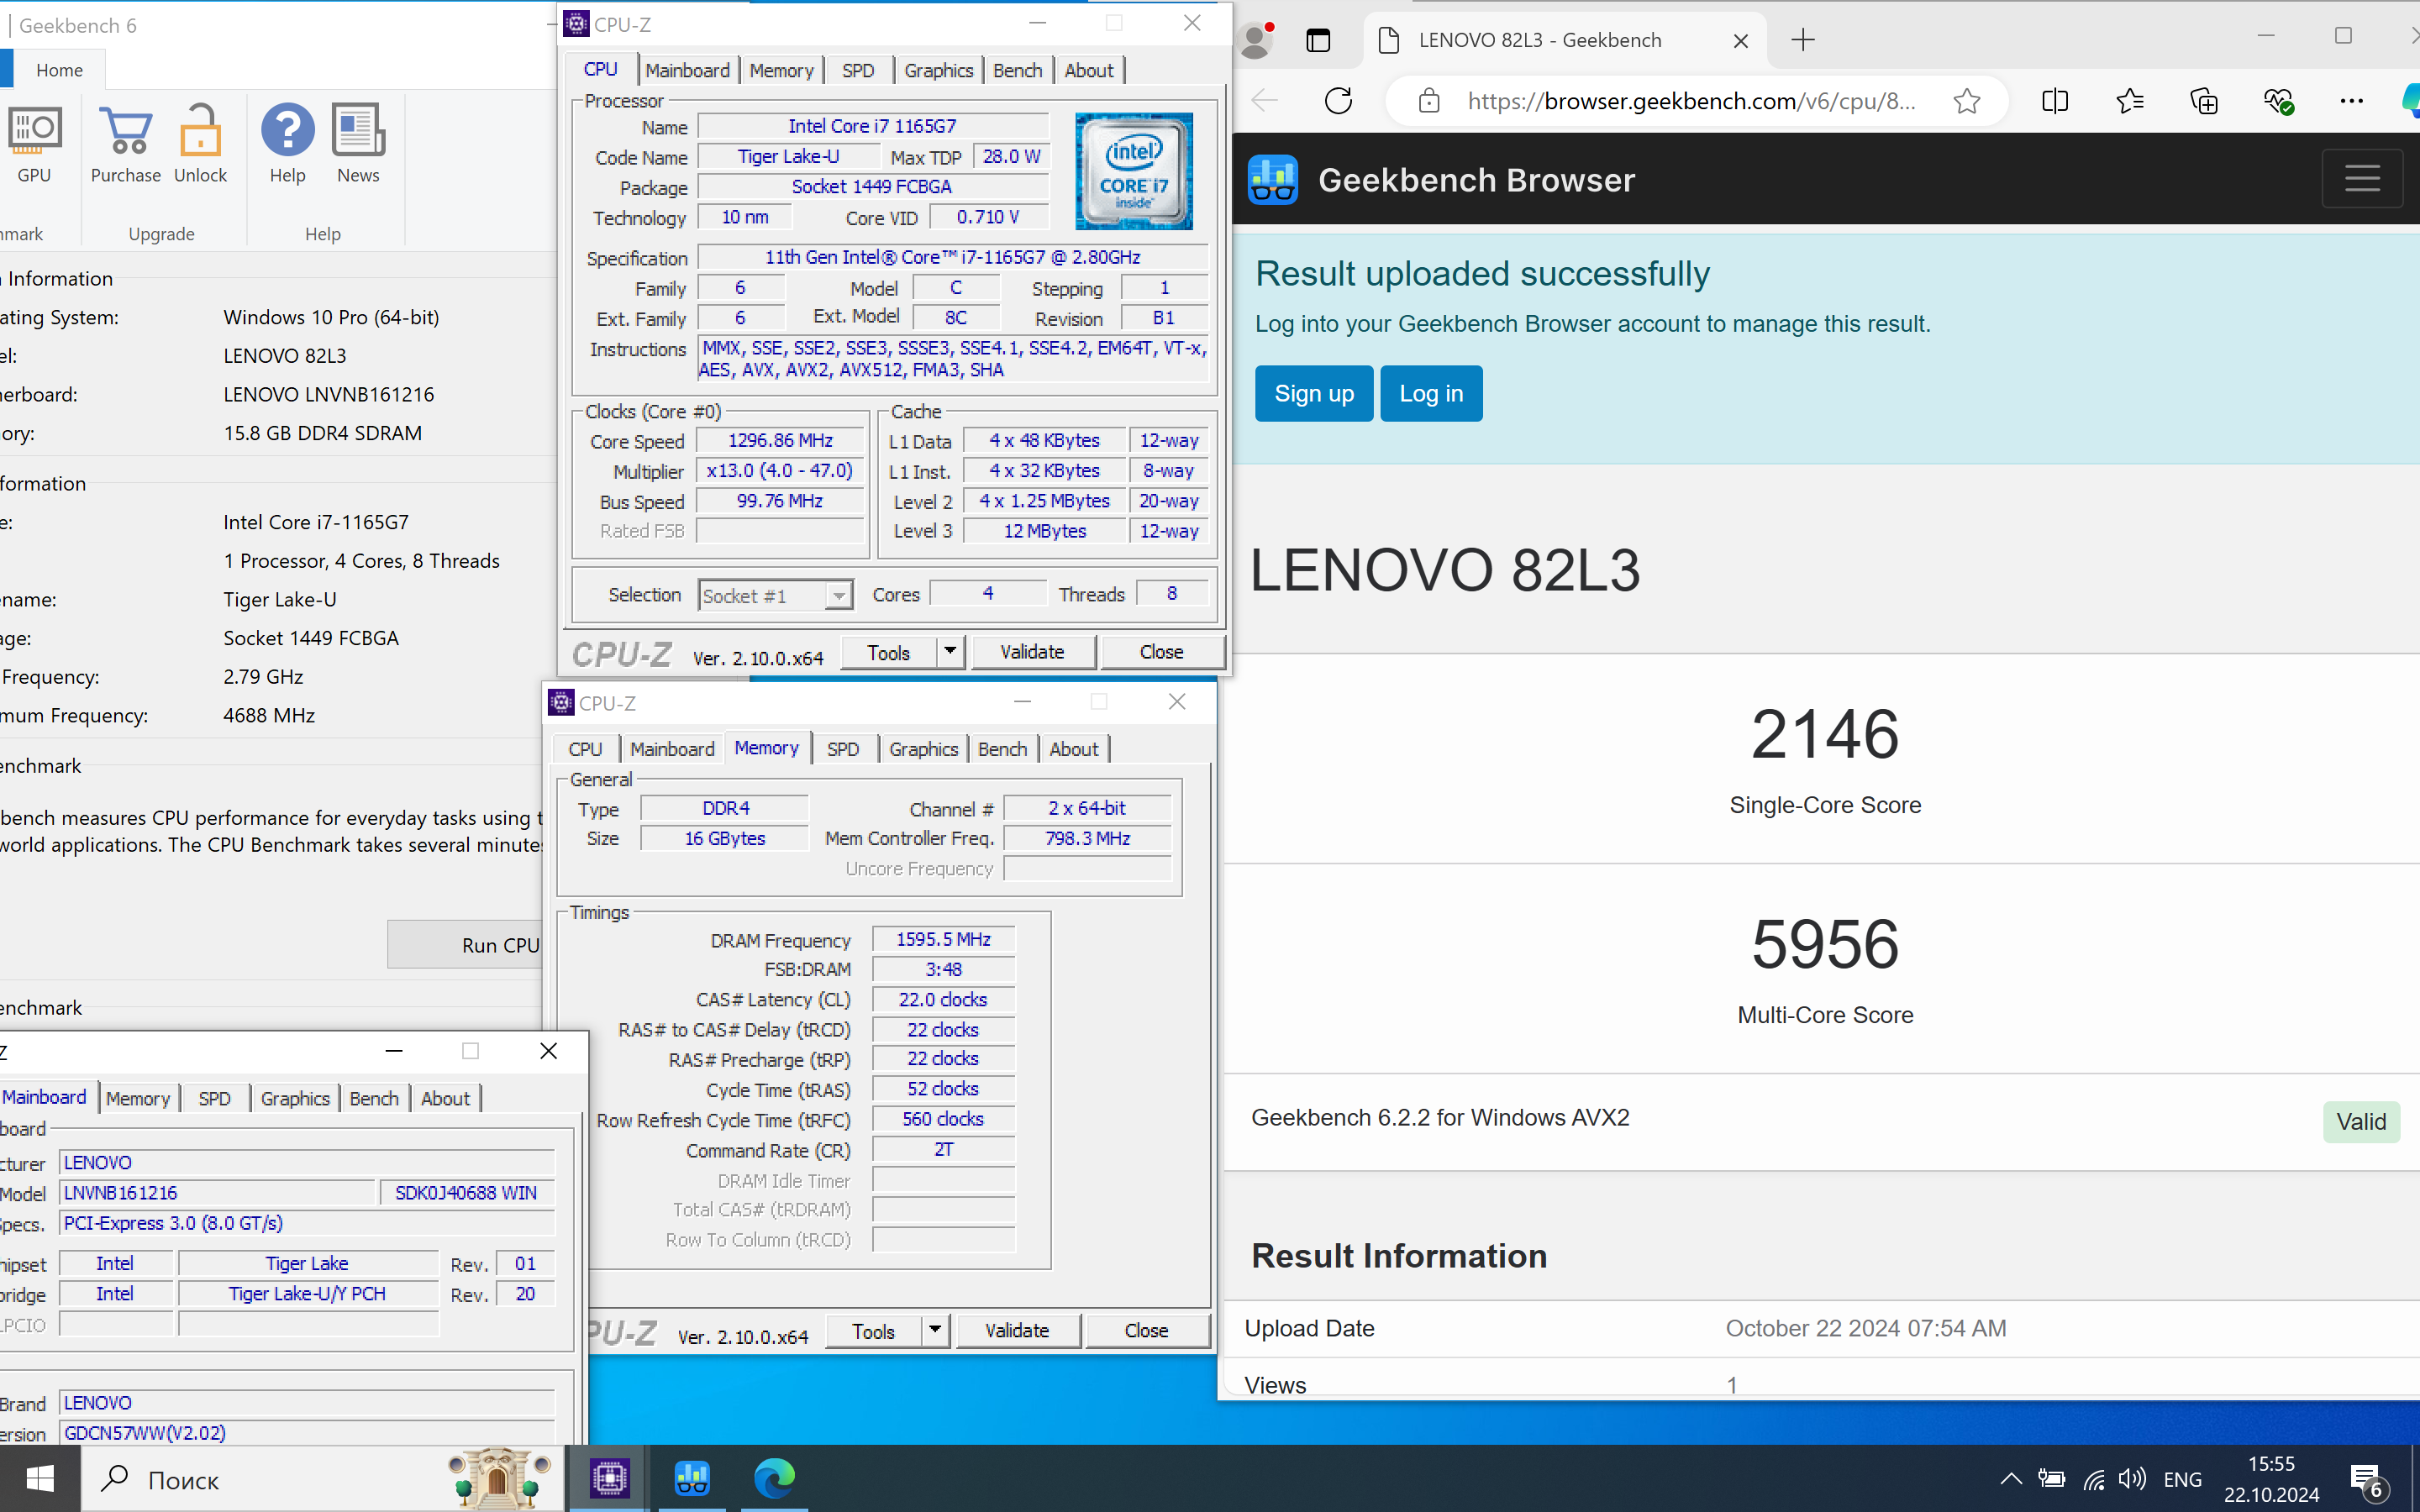This screenshot has width=2420, height=1512.
Task: Add this page to favorites star
Action: click(1966, 101)
